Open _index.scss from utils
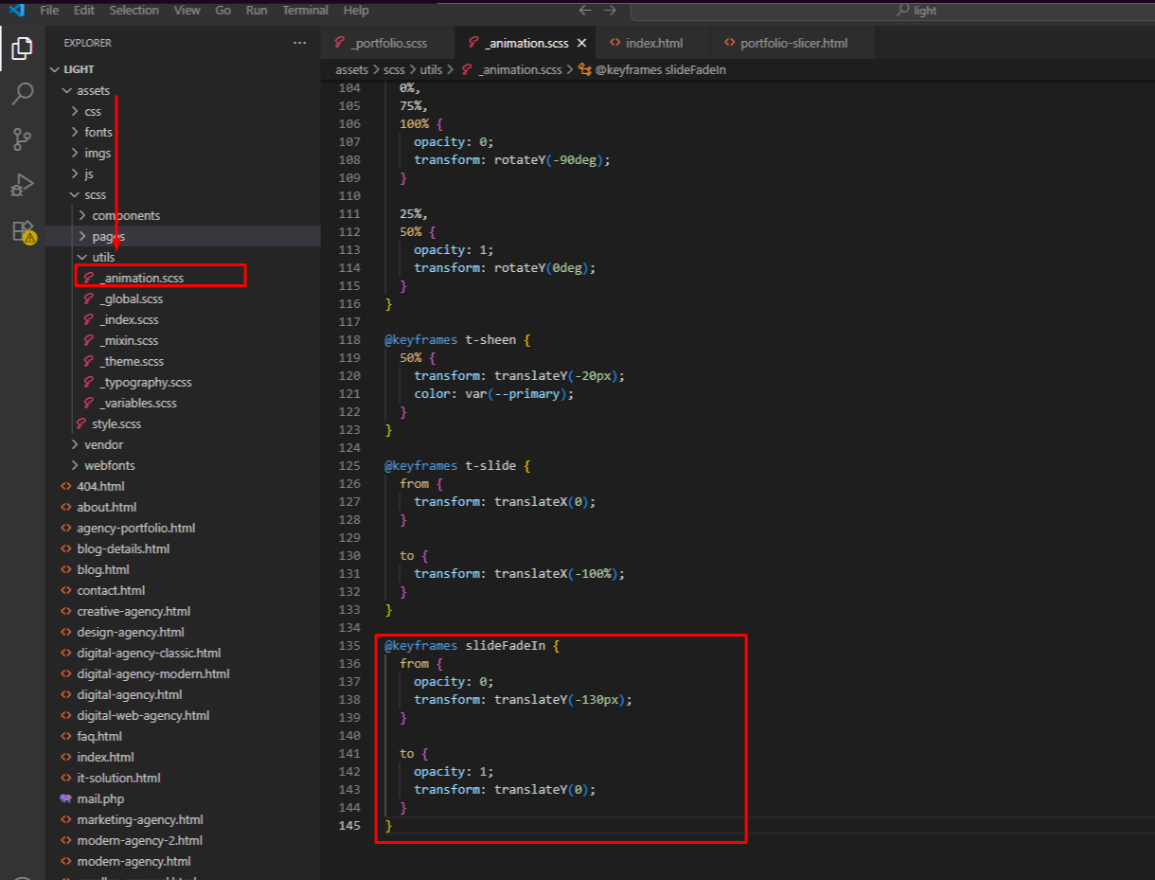The width and height of the screenshot is (1155, 880). pos(183,320)
